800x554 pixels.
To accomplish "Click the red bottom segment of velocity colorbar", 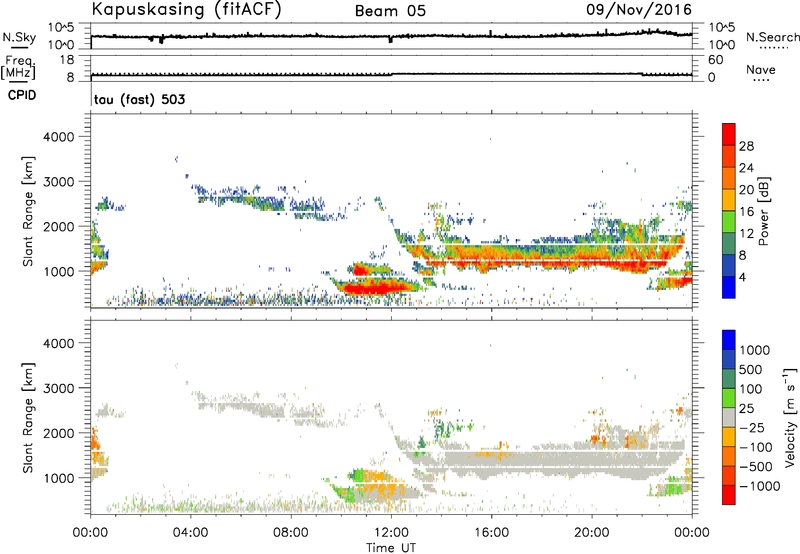I will coord(729,495).
